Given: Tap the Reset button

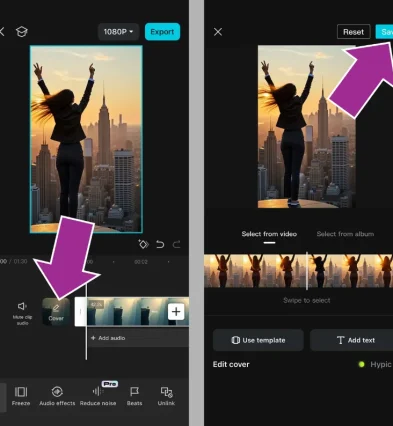Looking at the screenshot, I should click(x=353, y=32).
